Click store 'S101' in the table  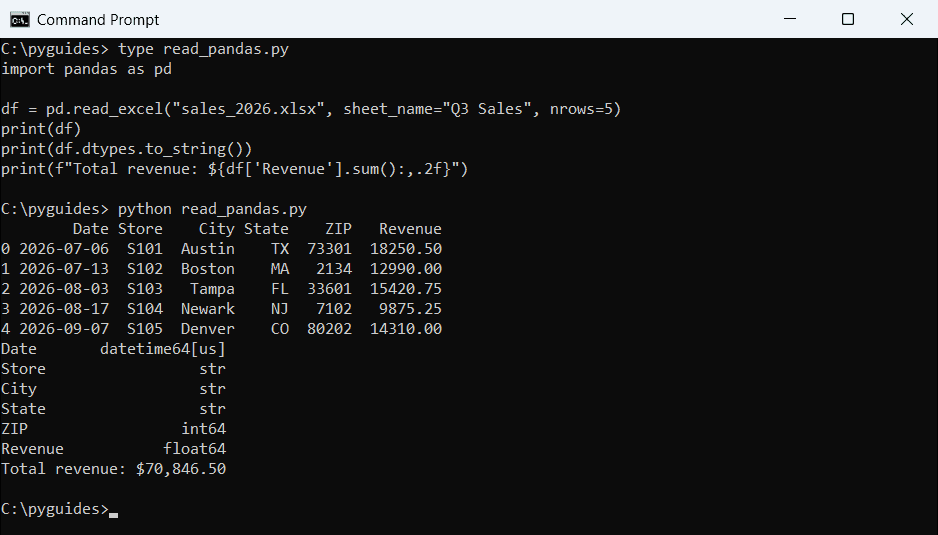pyautogui.click(x=145, y=249)
